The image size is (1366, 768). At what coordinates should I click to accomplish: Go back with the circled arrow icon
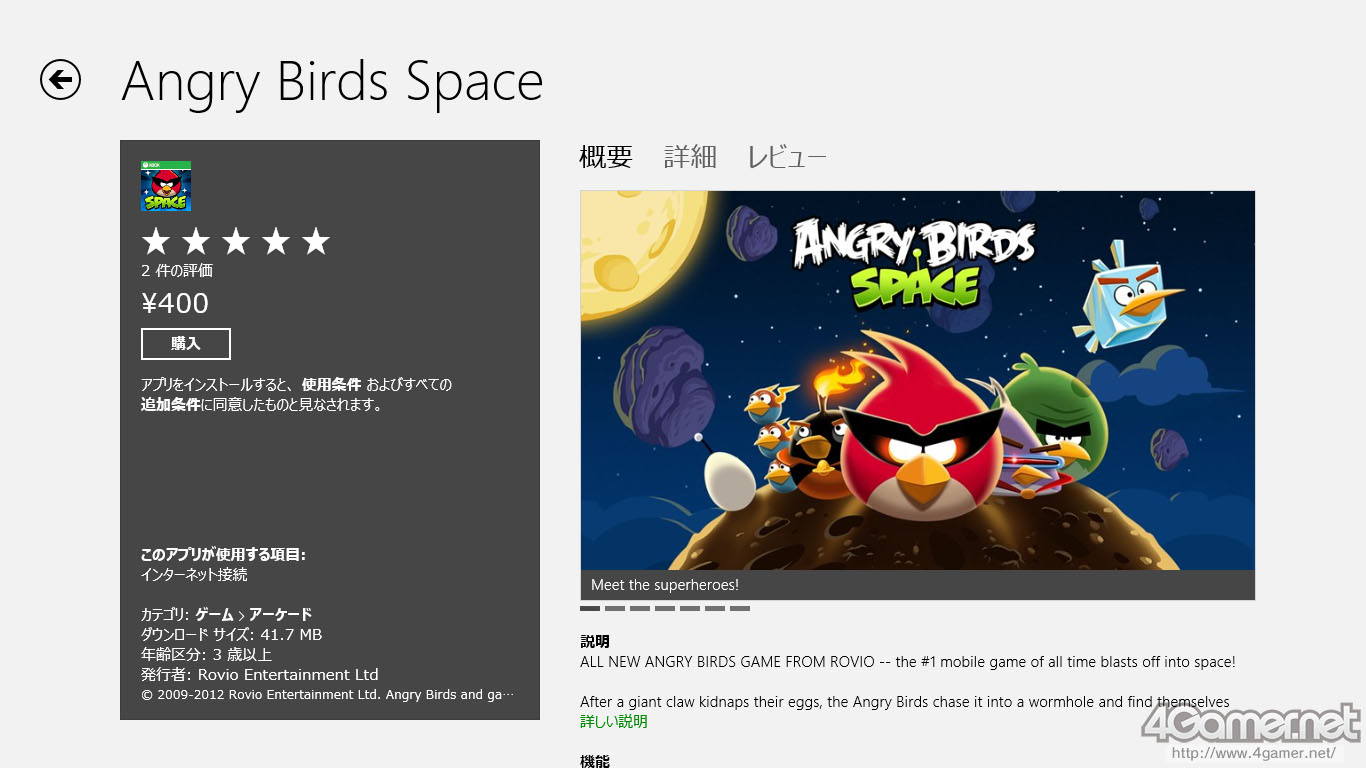60,80
